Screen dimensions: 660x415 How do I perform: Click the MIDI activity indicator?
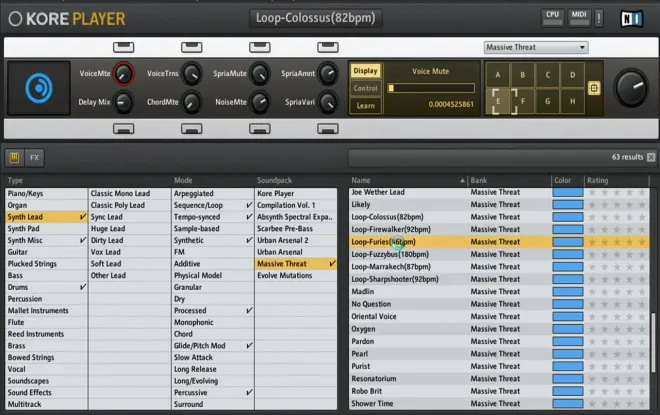point(579,18)
